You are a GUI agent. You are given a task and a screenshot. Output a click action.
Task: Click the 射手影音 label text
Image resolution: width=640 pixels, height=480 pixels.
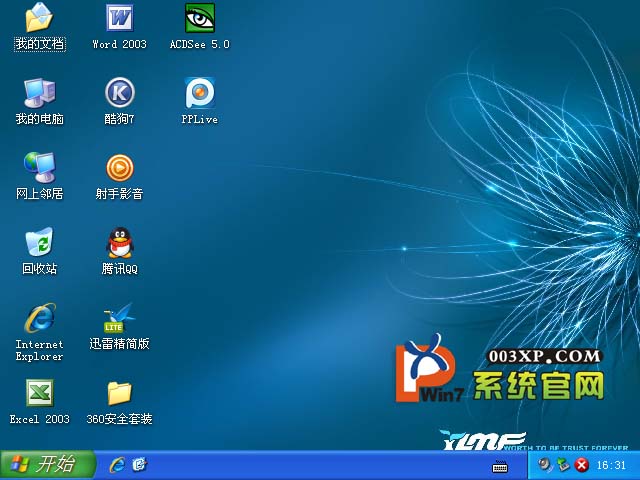tap(120, 193)
